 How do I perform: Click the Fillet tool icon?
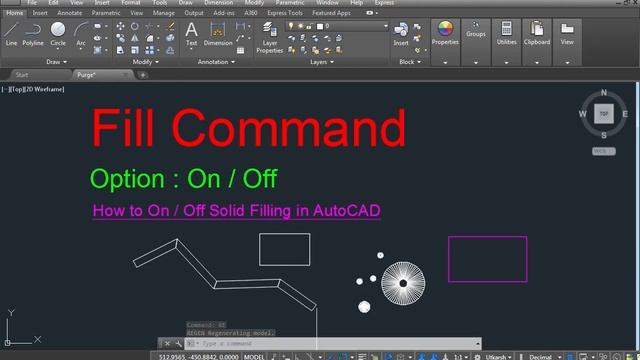tap(149, 38)
